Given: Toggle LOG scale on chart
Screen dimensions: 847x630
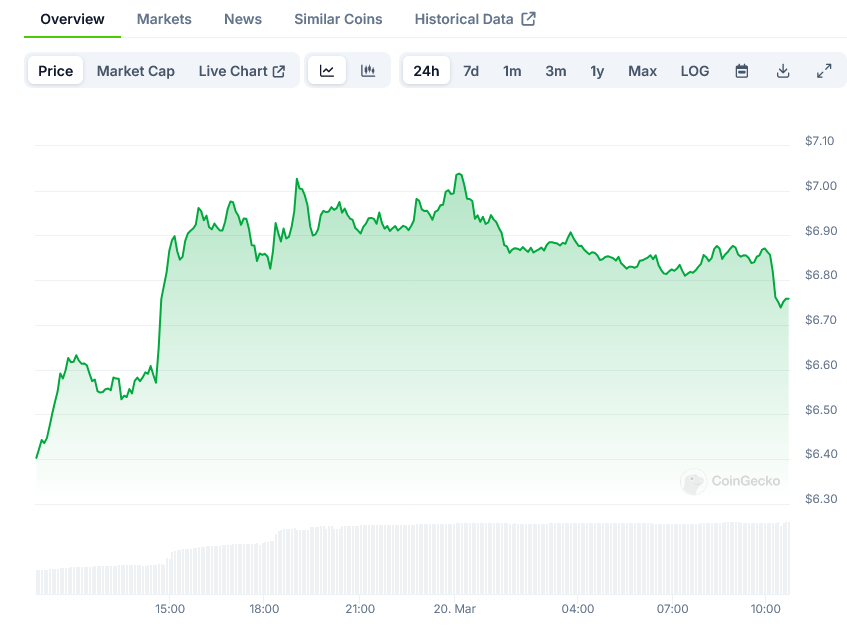Looking at the screenshot, I should (695, 71).
